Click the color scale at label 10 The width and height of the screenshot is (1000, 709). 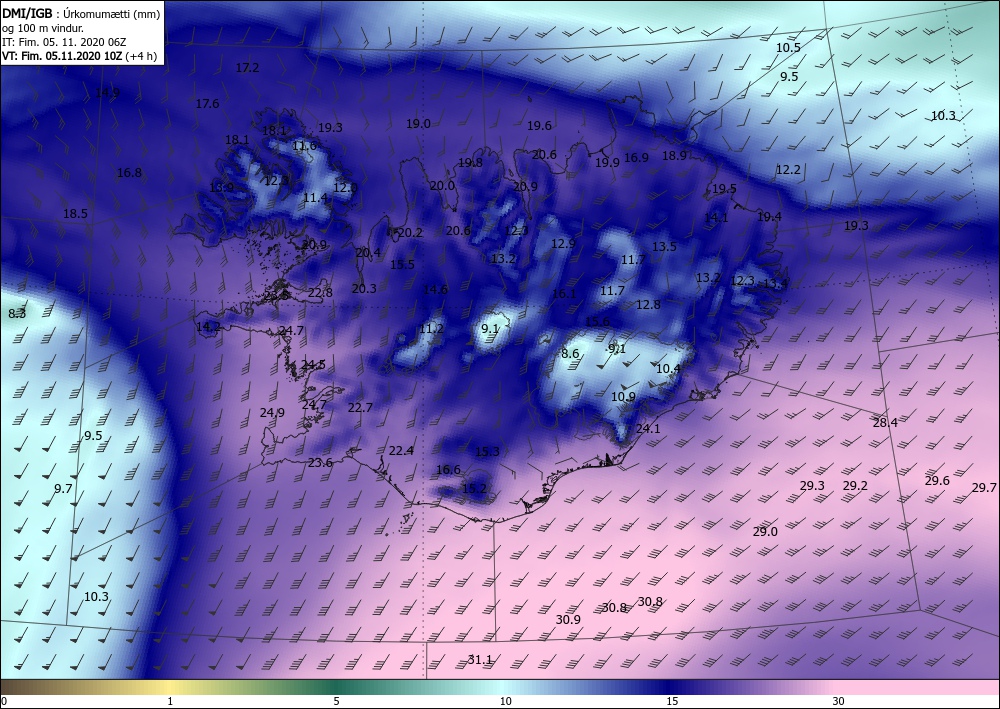click(x=506, y=701)
